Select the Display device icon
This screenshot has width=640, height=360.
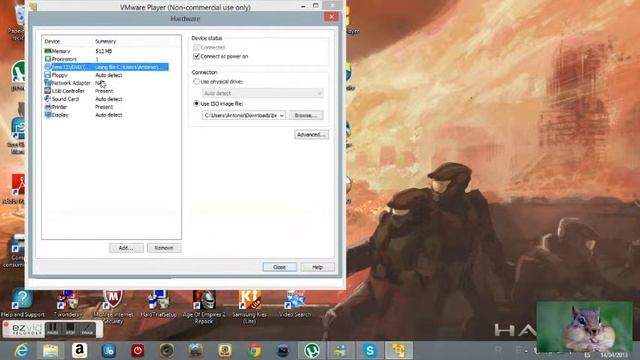point(48,115)
